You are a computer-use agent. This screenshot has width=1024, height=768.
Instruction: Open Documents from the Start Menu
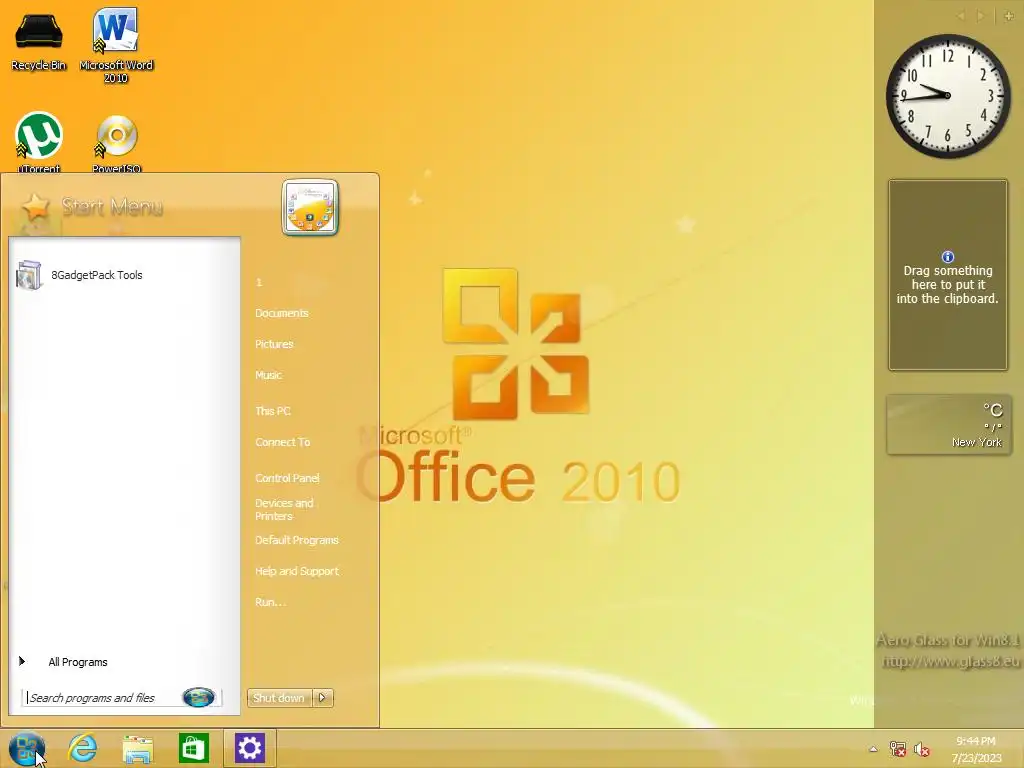tap(281, 313)
